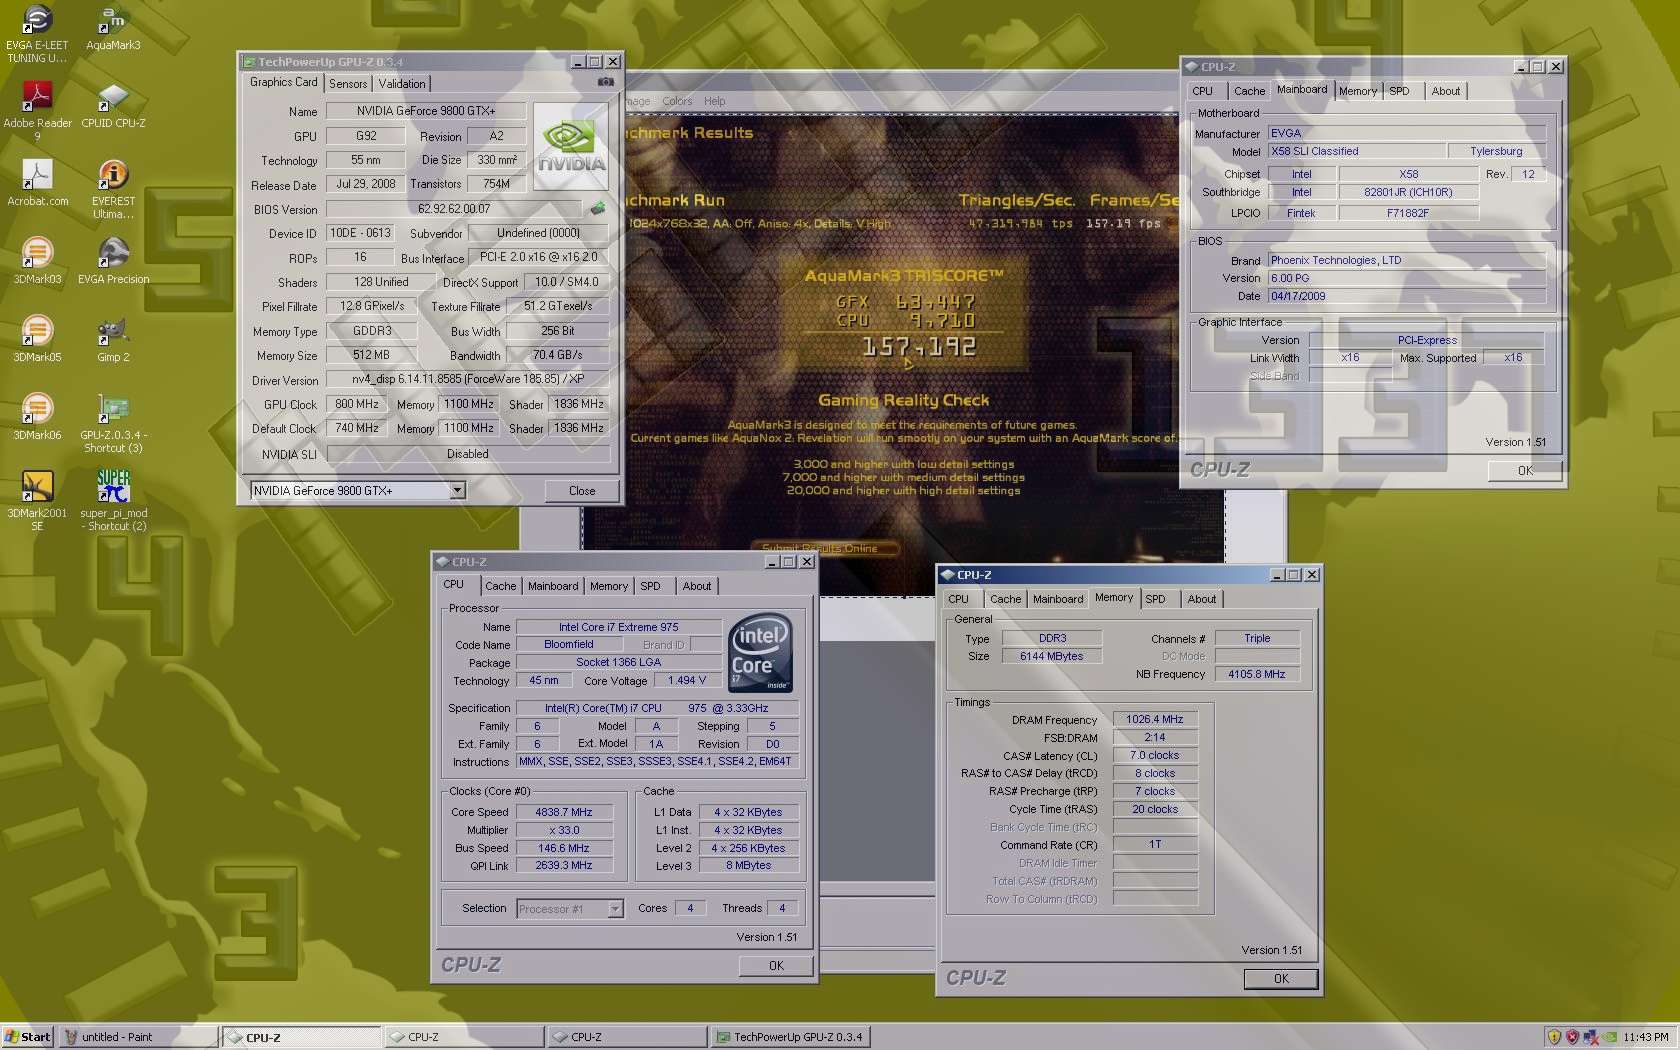The height and width of the screenshot is (1050, 1680).
Task: Open the GPU selection dropdown in GPU-Z
Action: click(x=457, y=491)
